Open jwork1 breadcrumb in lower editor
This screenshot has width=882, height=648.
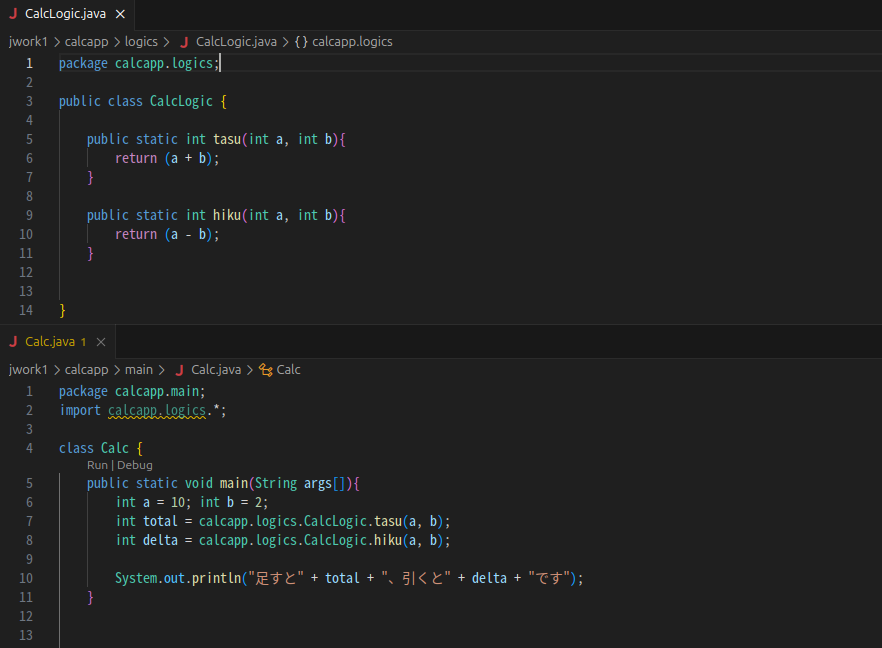click(28, 370)
